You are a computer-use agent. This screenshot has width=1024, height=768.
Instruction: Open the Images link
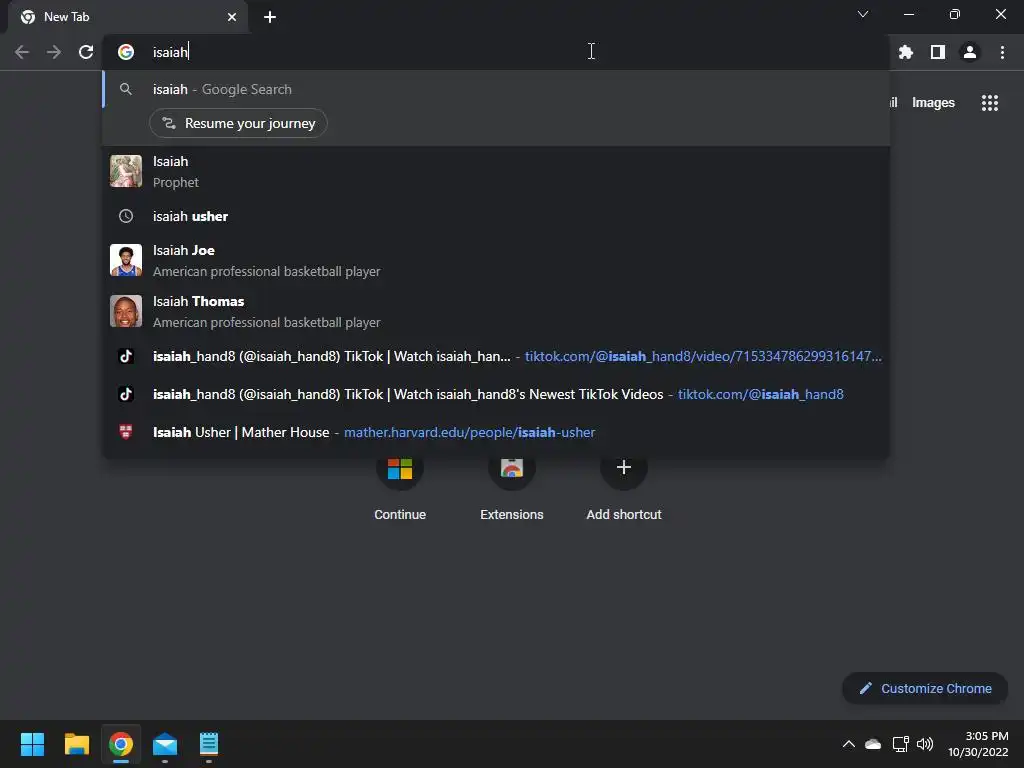[x=933, y=103]
